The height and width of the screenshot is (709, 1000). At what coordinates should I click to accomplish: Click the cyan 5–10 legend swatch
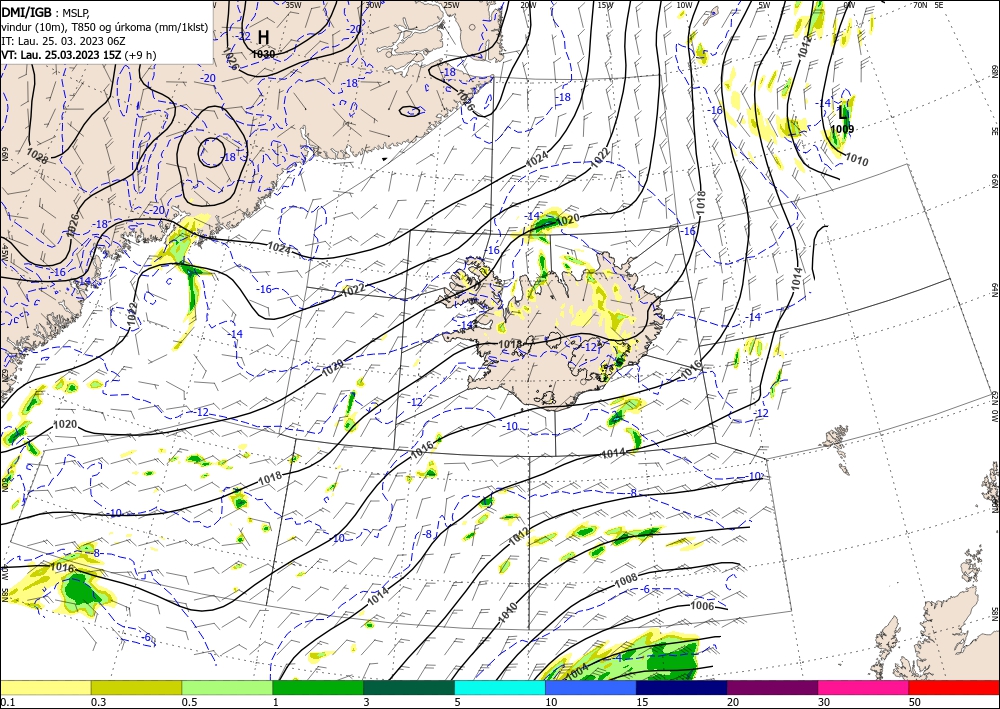pyautogui.click(x=500, y=687)
